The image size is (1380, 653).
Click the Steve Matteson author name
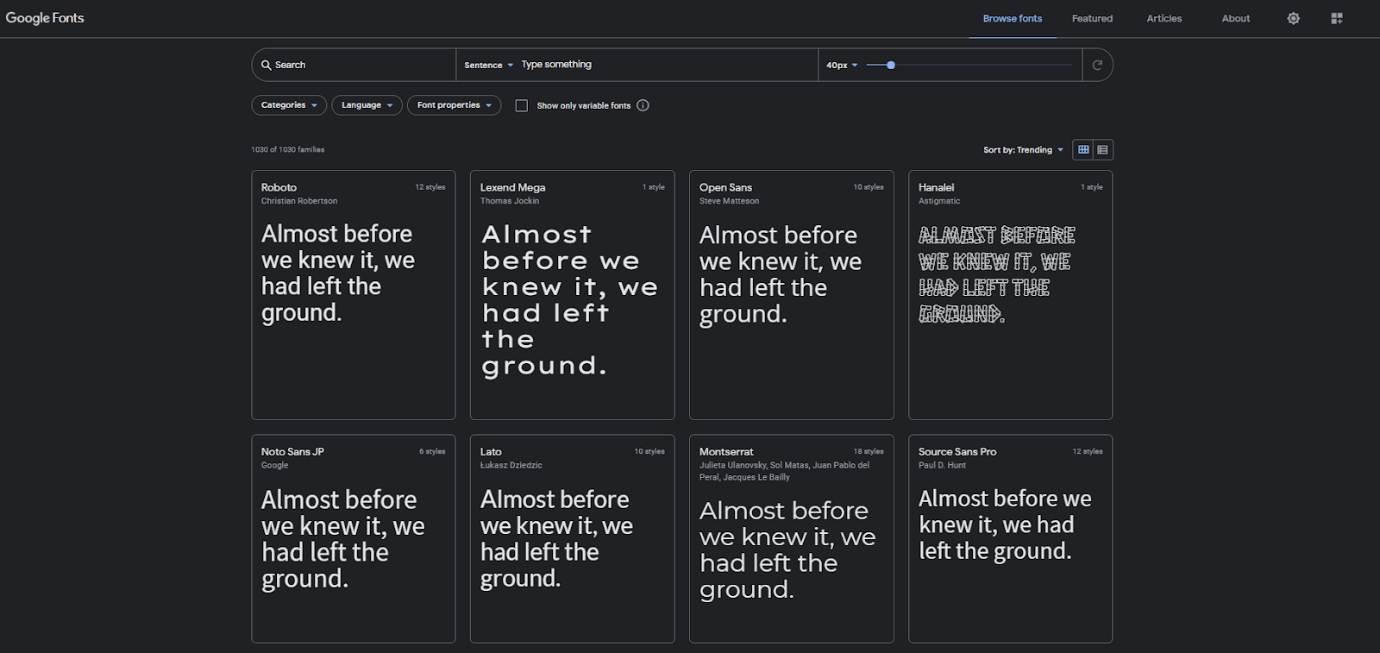pos(729,201)
